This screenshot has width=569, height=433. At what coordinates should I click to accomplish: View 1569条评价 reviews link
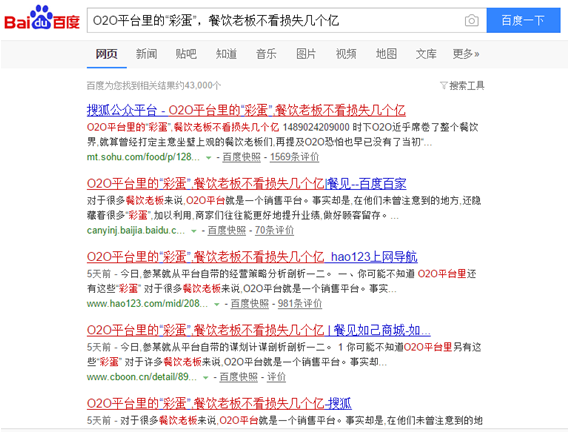tap(294, 157)
